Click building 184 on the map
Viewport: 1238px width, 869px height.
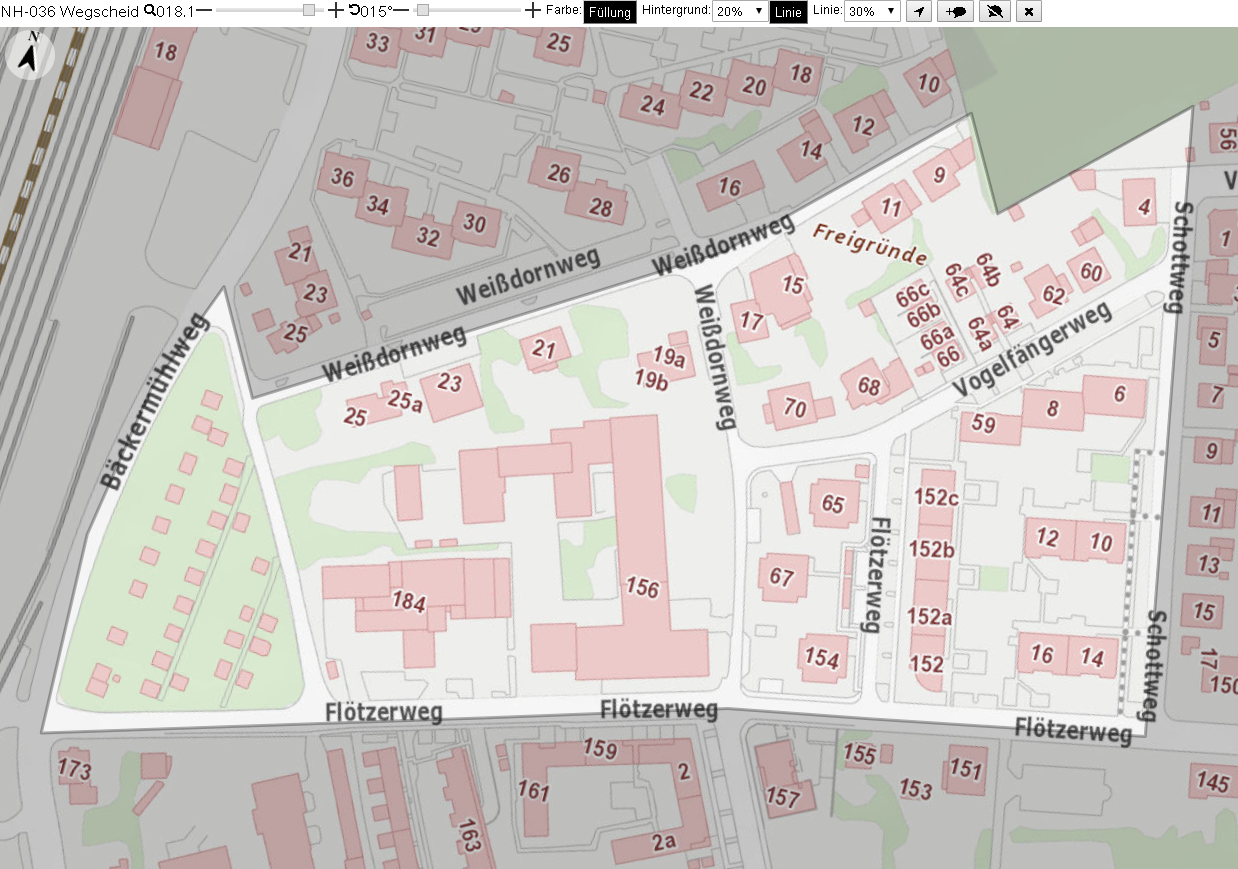409,603
